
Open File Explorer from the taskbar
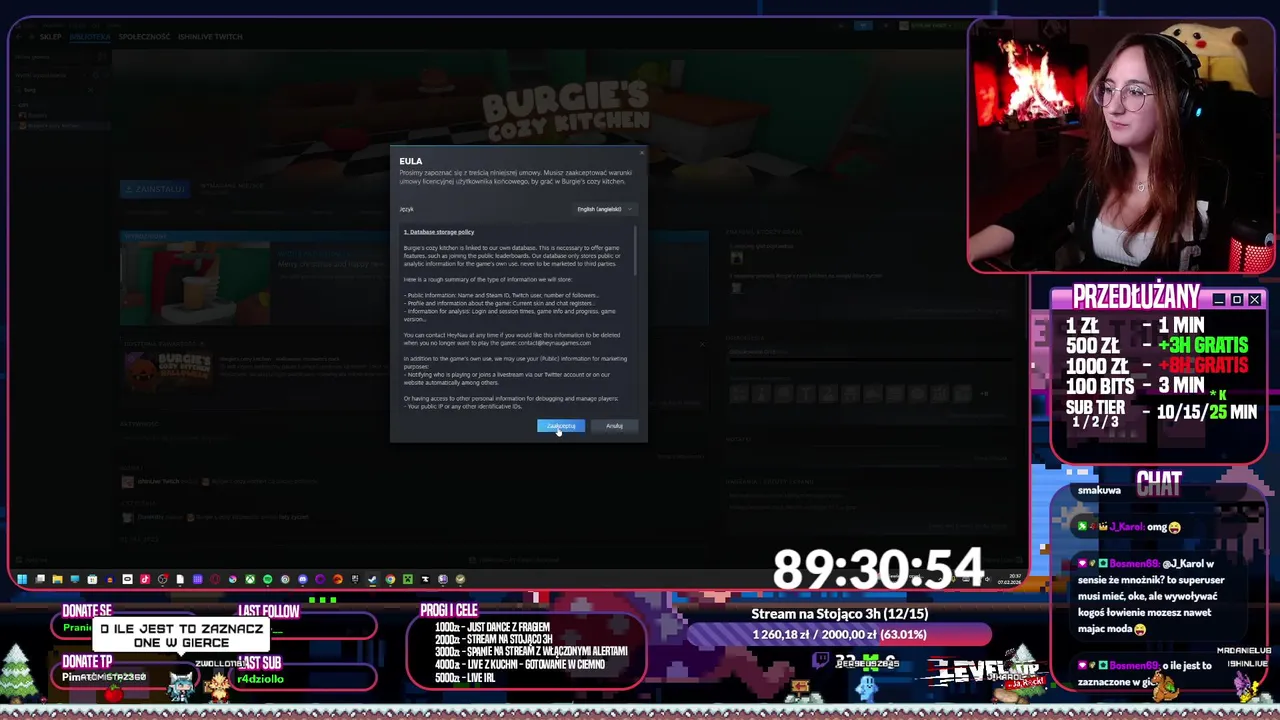click(x=57, y=579)
